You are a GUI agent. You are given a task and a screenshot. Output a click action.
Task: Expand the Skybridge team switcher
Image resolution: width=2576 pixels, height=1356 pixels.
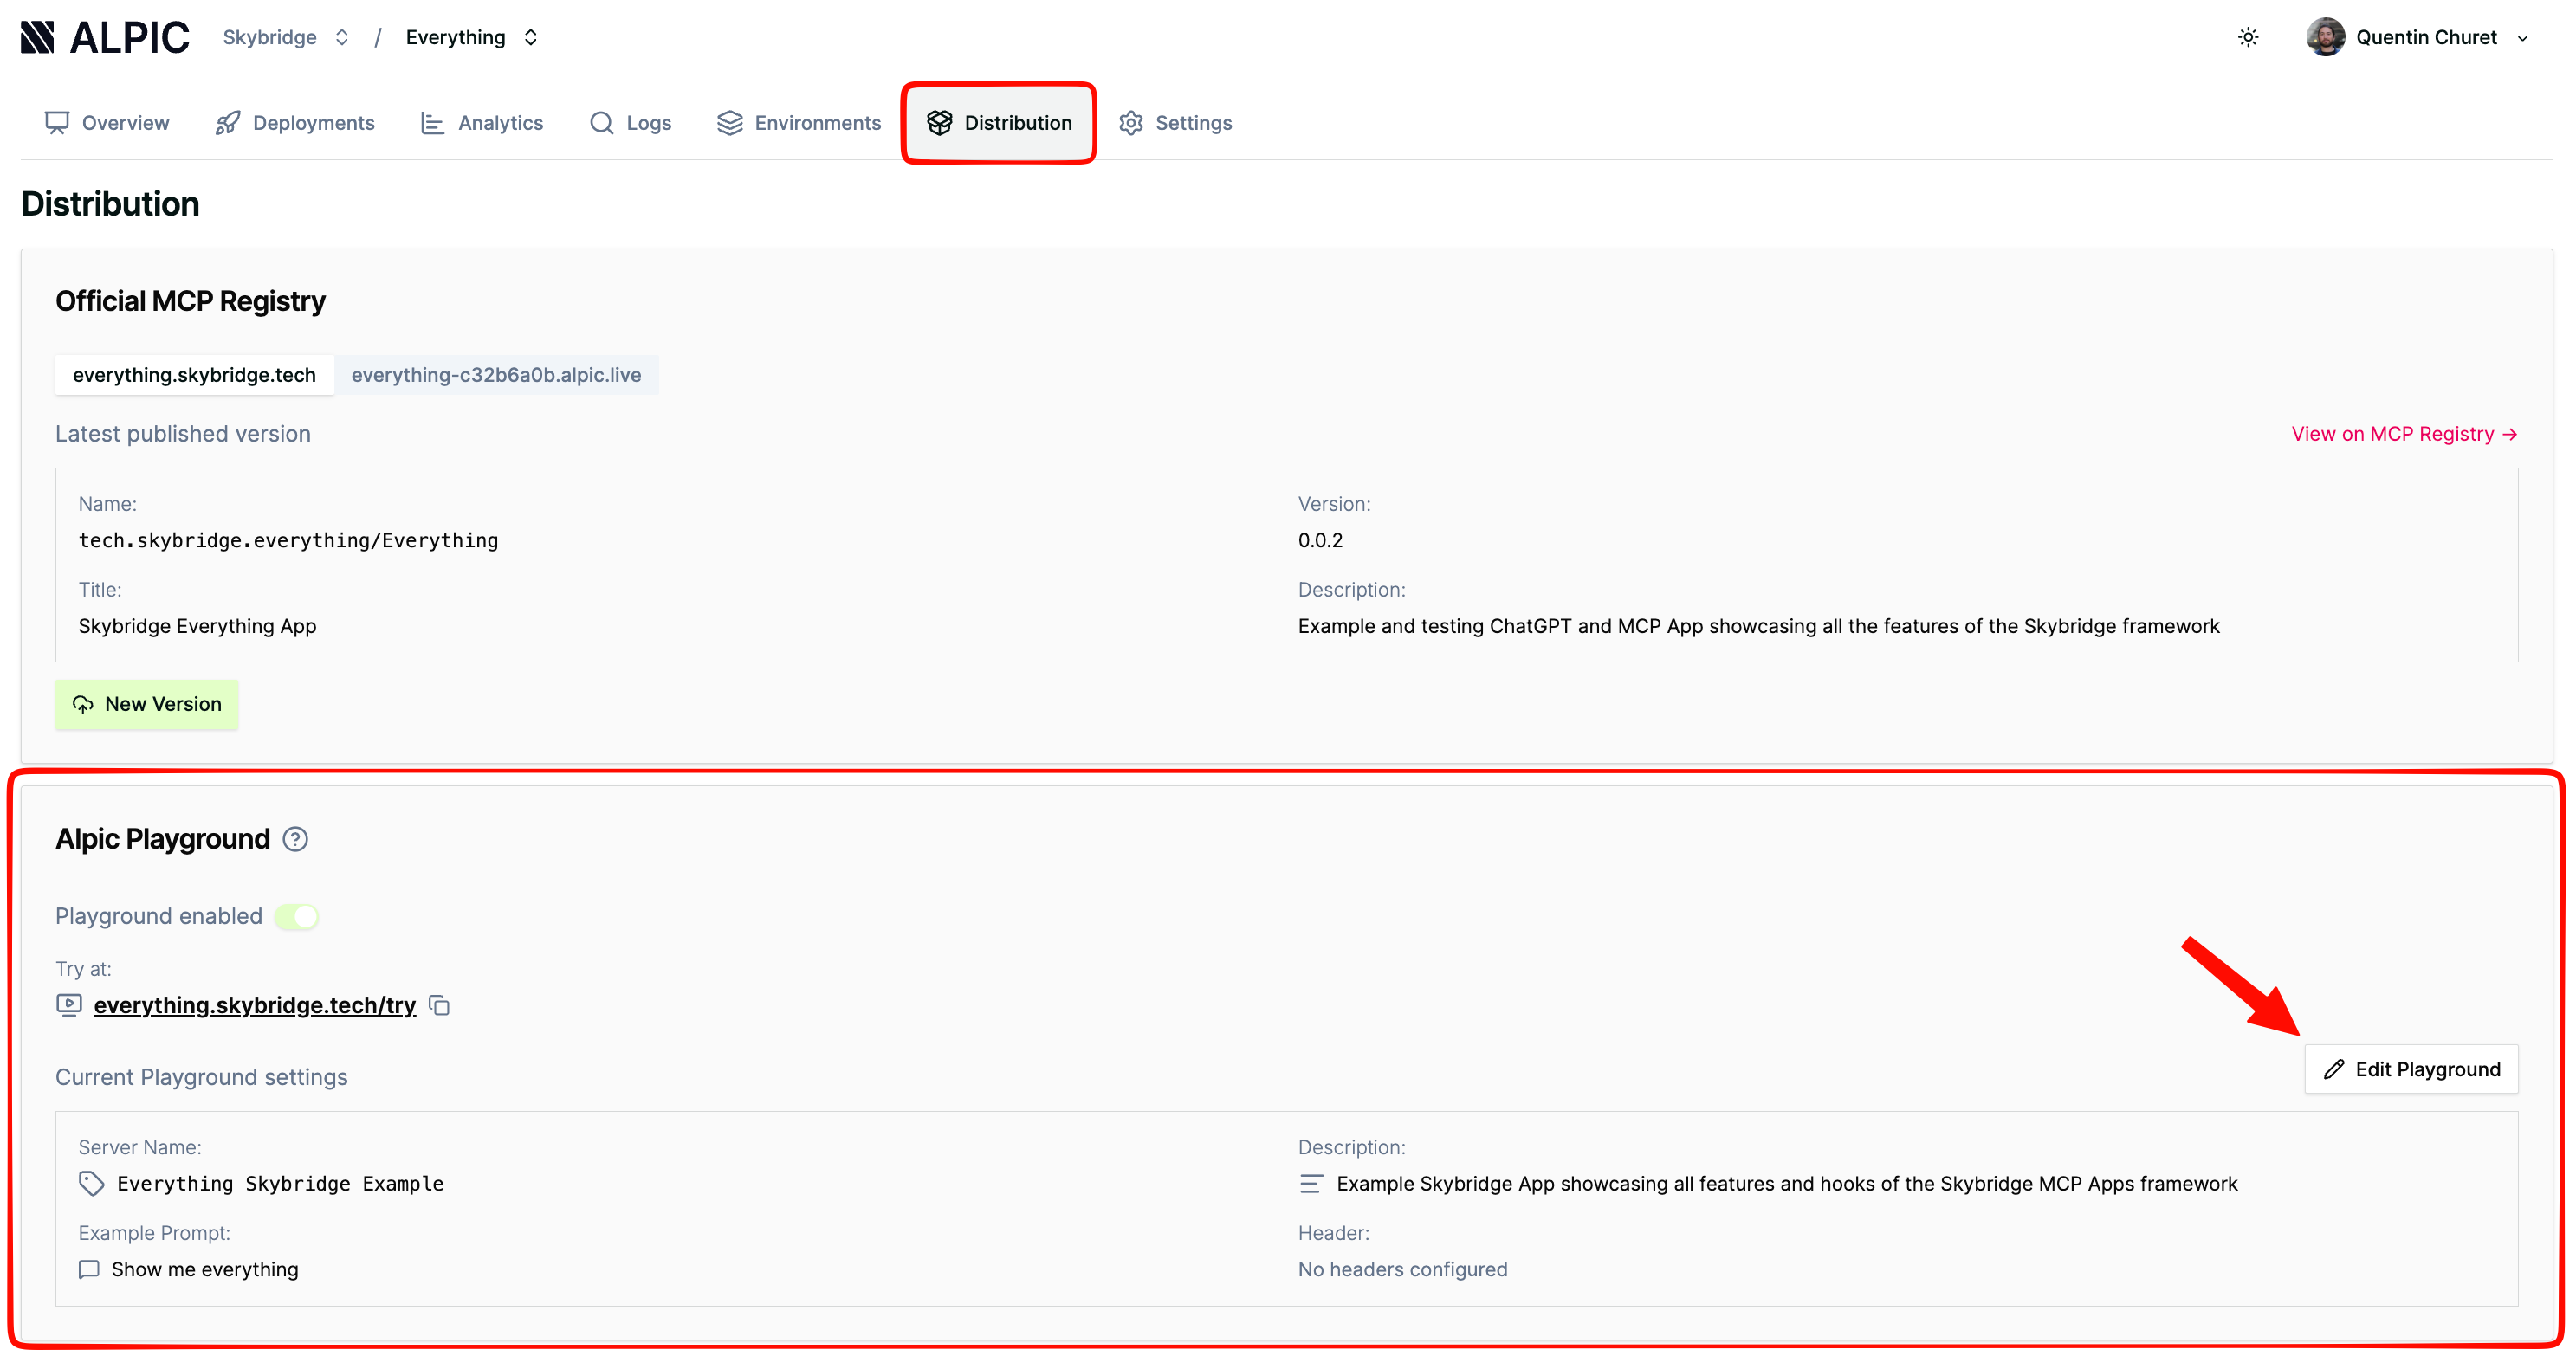pyautogui.click(x=342, y=37)
